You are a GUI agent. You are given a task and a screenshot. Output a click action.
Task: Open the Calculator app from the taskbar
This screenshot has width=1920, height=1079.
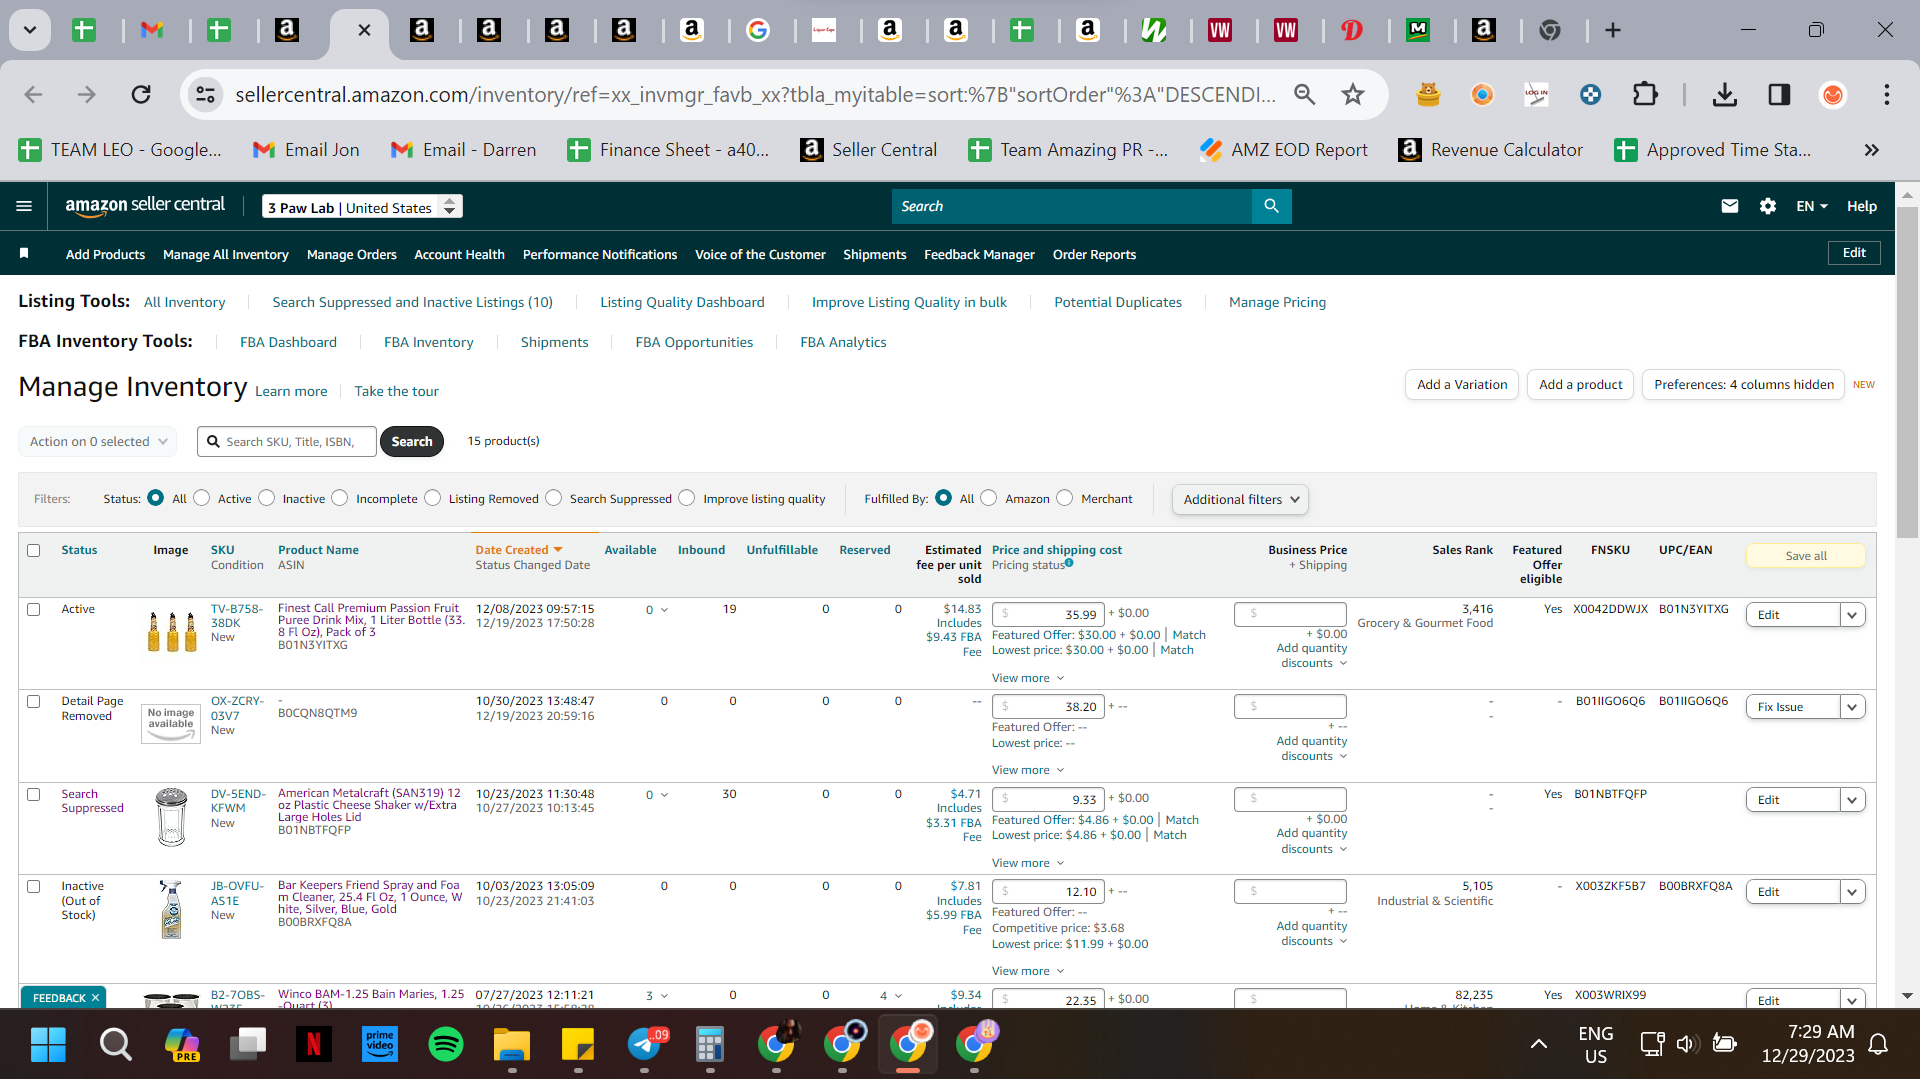coord(709,1045)
